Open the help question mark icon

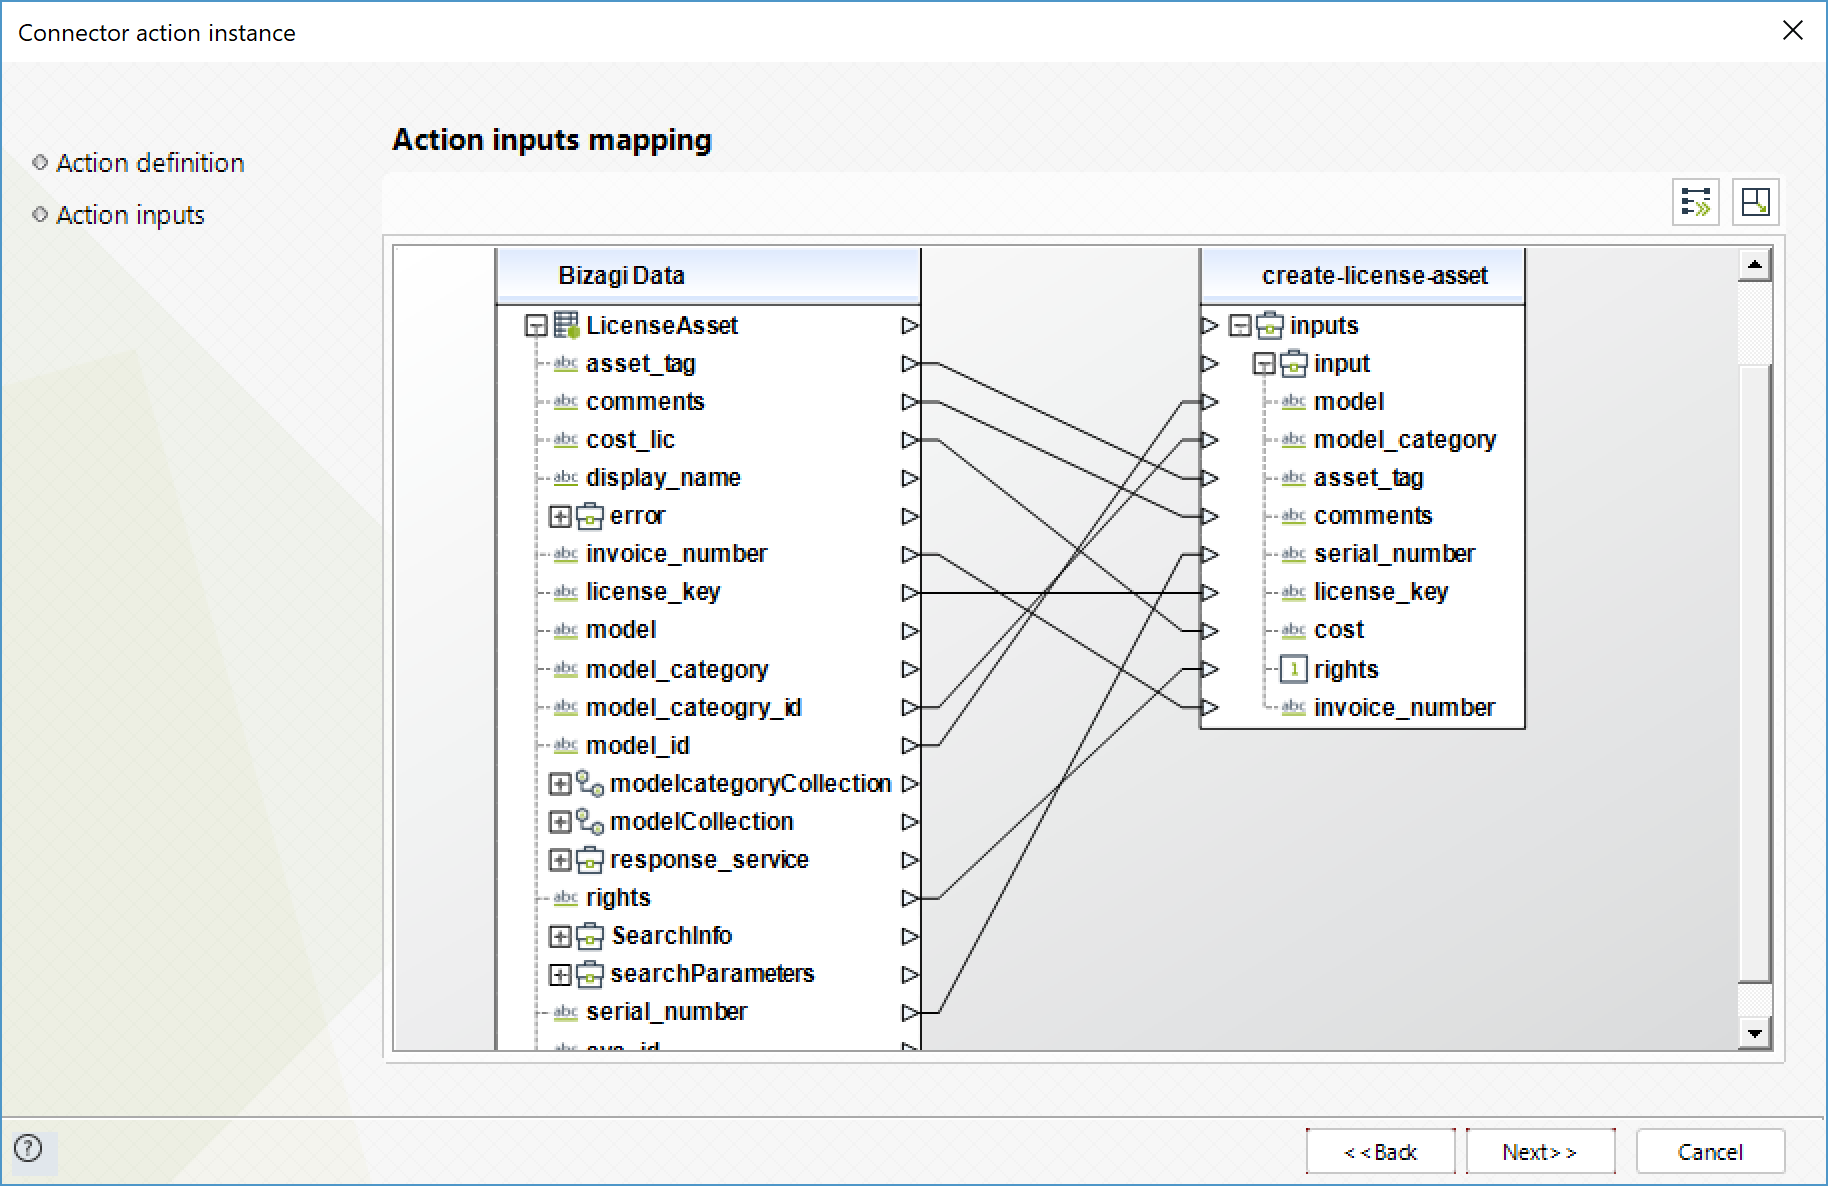click(29, 1148)
